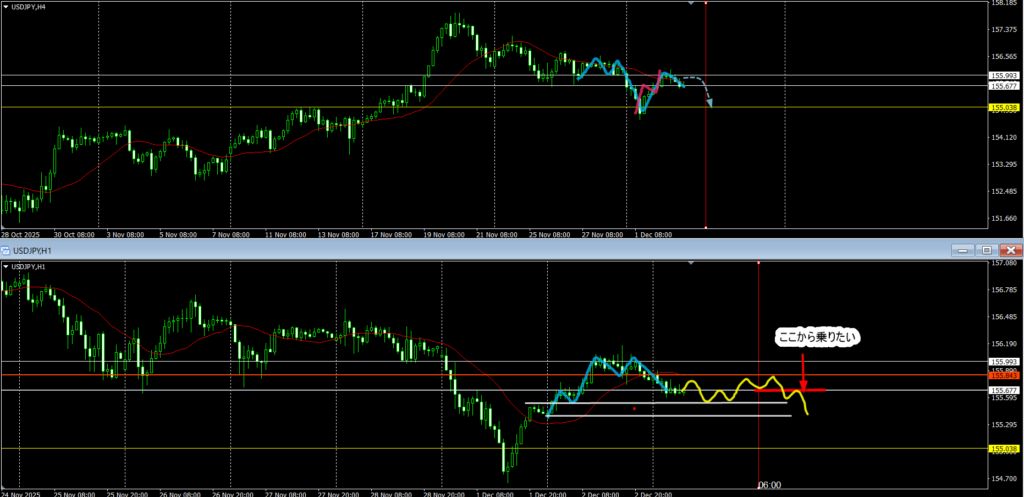Select the "ここから乗りたい" text annotation
This screenshot has height=497, width=1024.
tap(818, 339)
